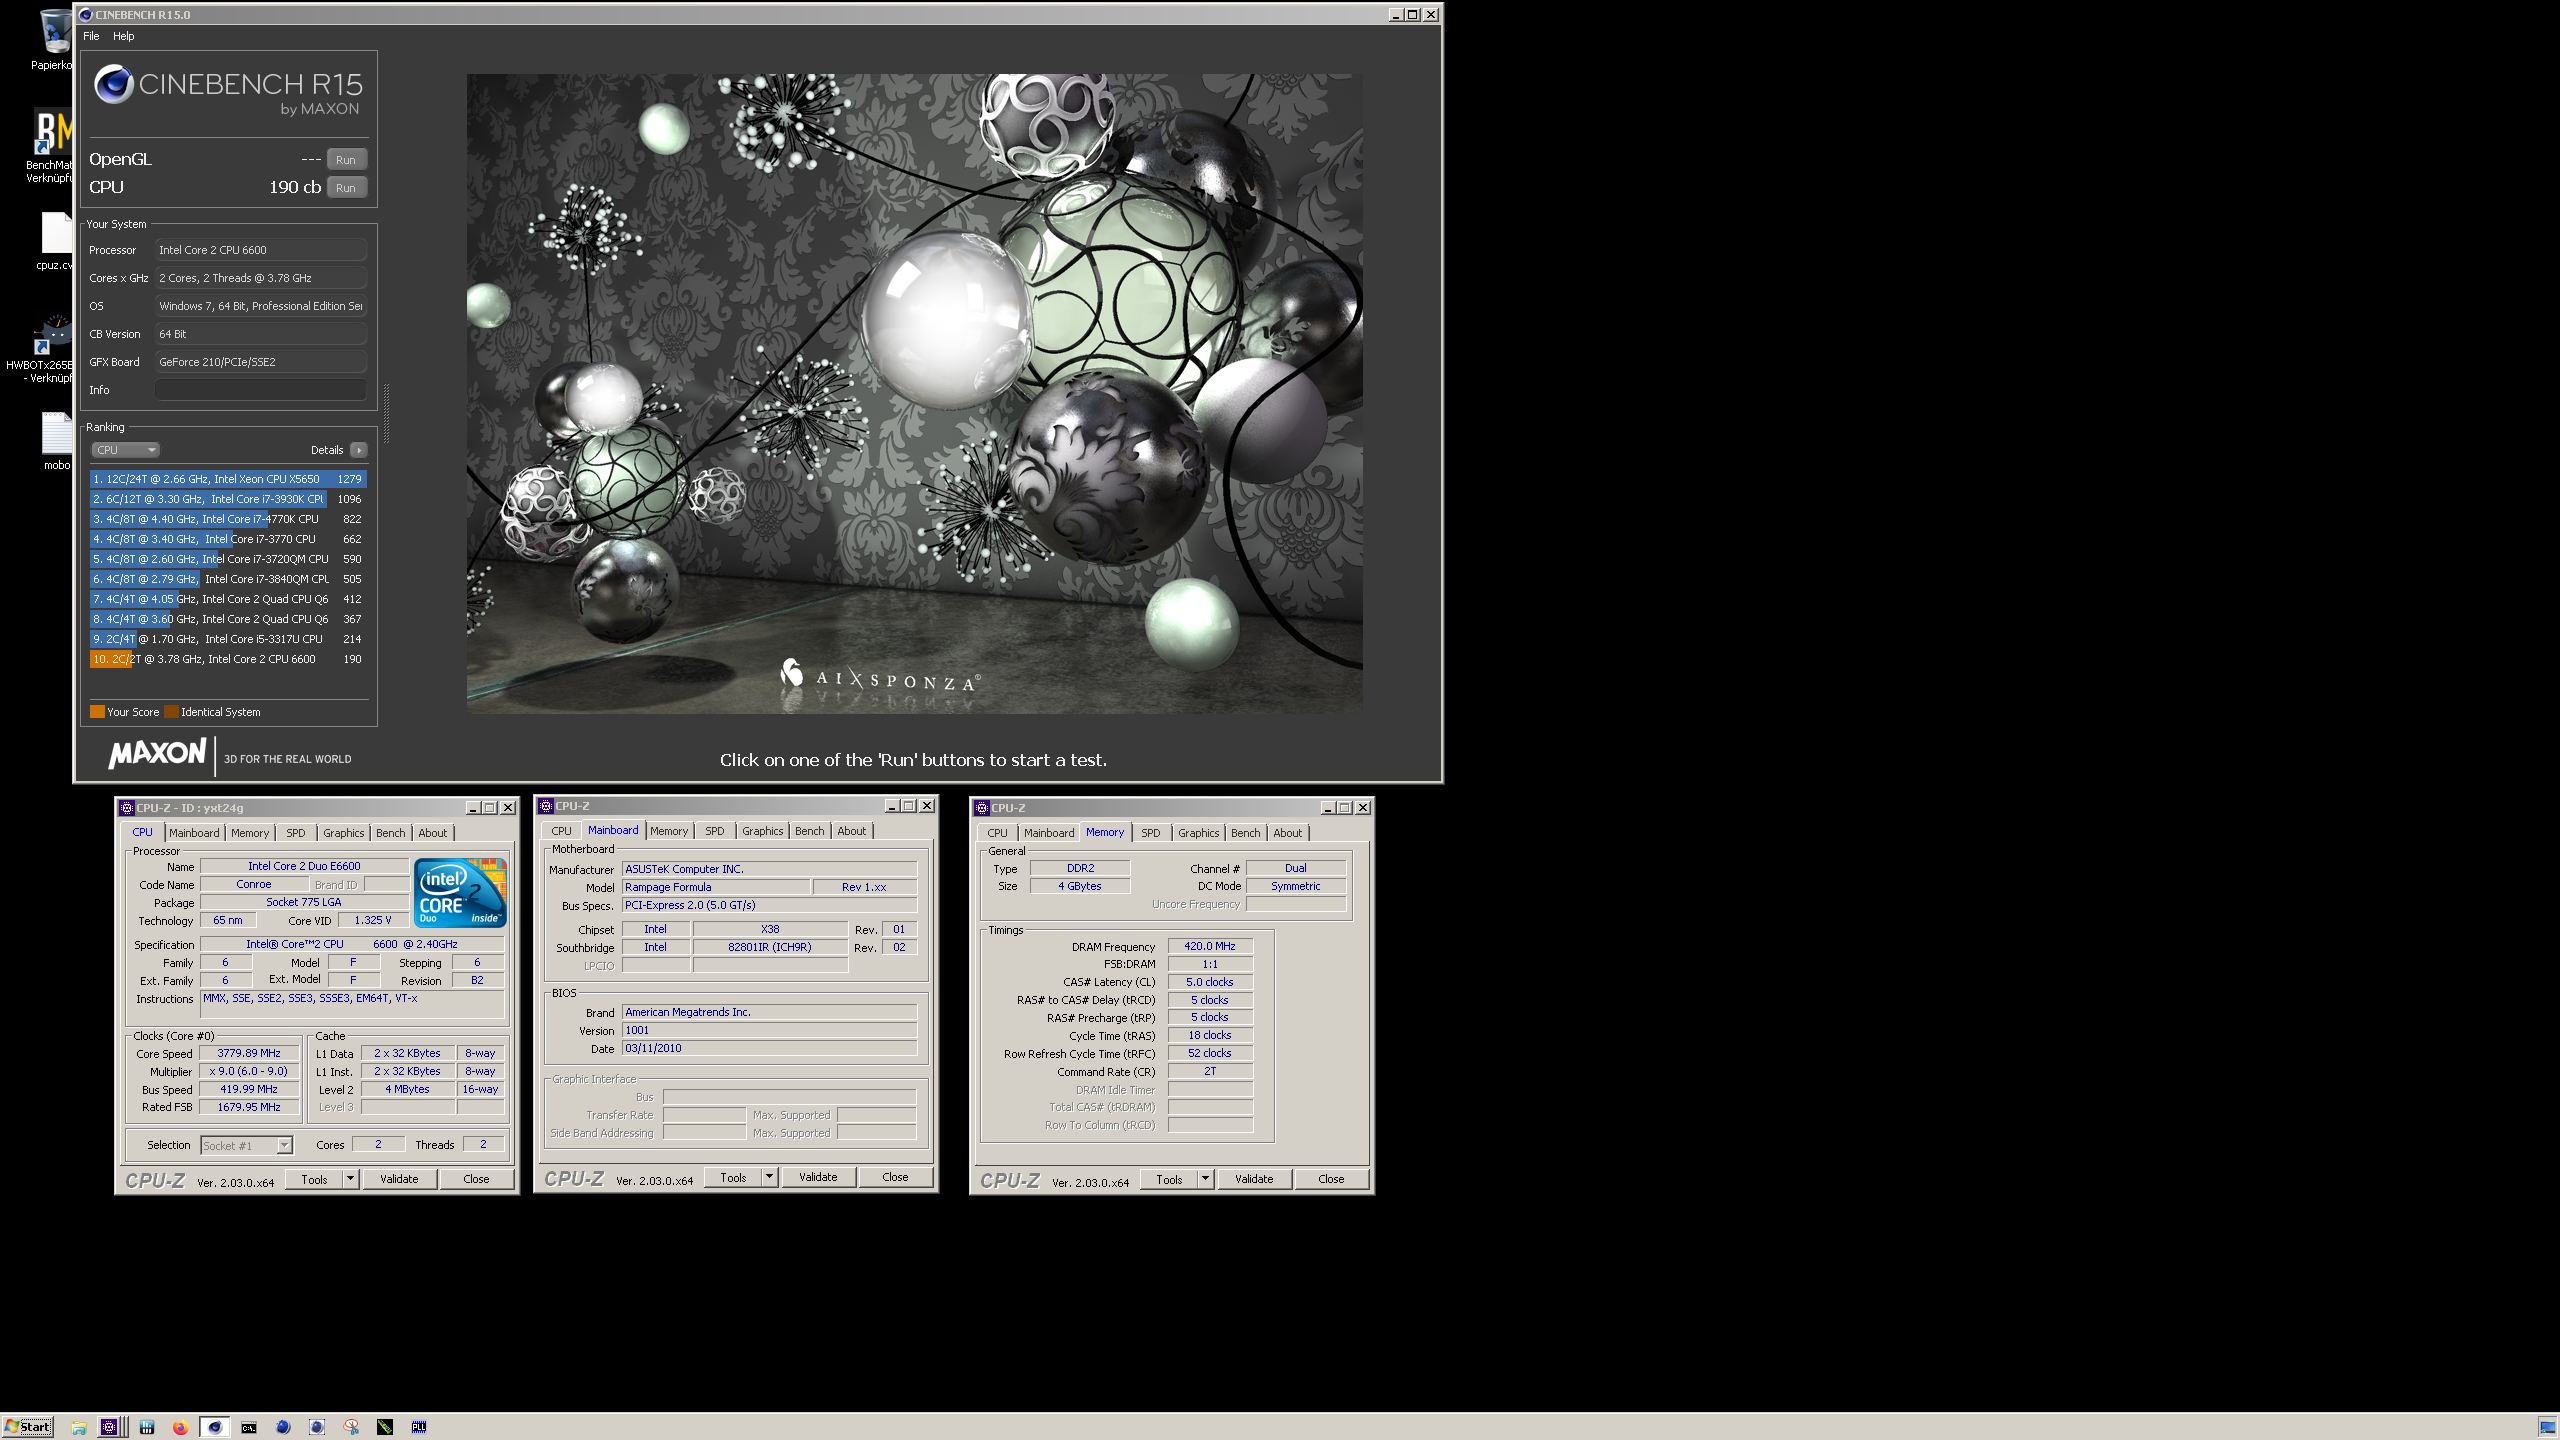Open About tab in middle CPU-Z window
This screenshot has width=2560, height=1440.
click(x=852, y=831)
